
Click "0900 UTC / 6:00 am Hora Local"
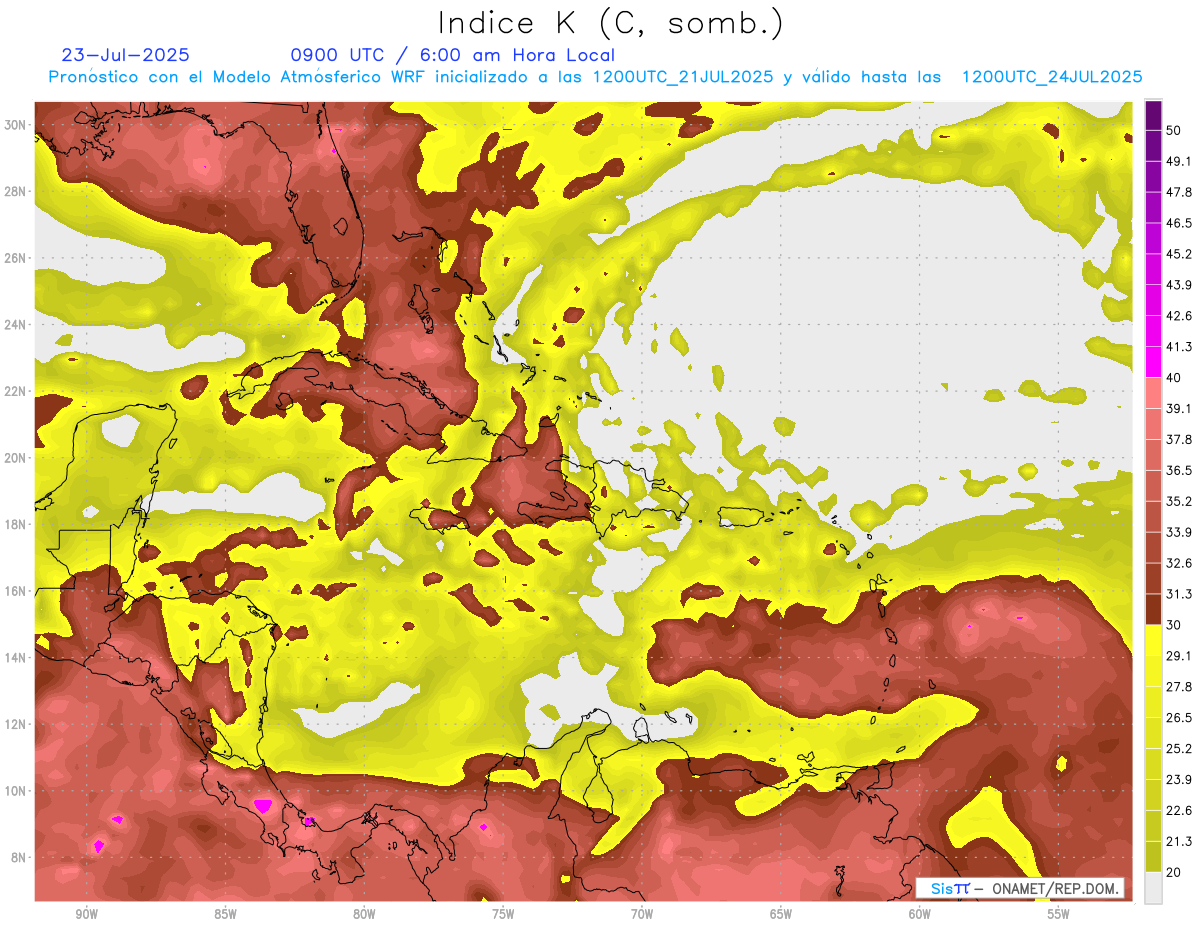[x=452, y=55]
